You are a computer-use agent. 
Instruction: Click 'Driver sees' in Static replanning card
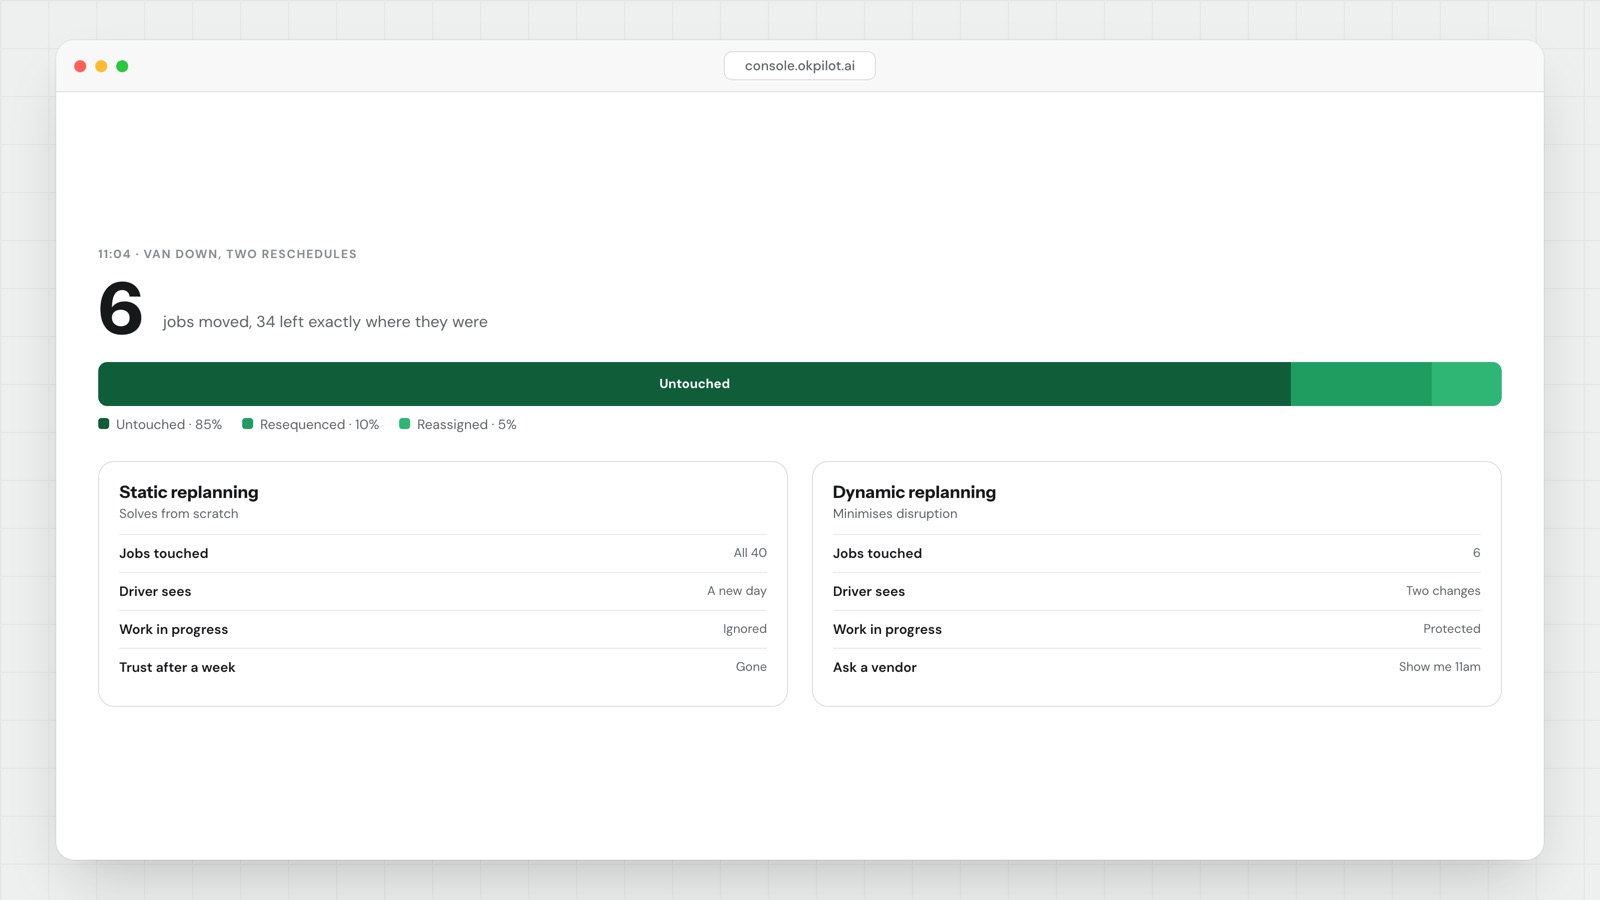pos(155,591)
